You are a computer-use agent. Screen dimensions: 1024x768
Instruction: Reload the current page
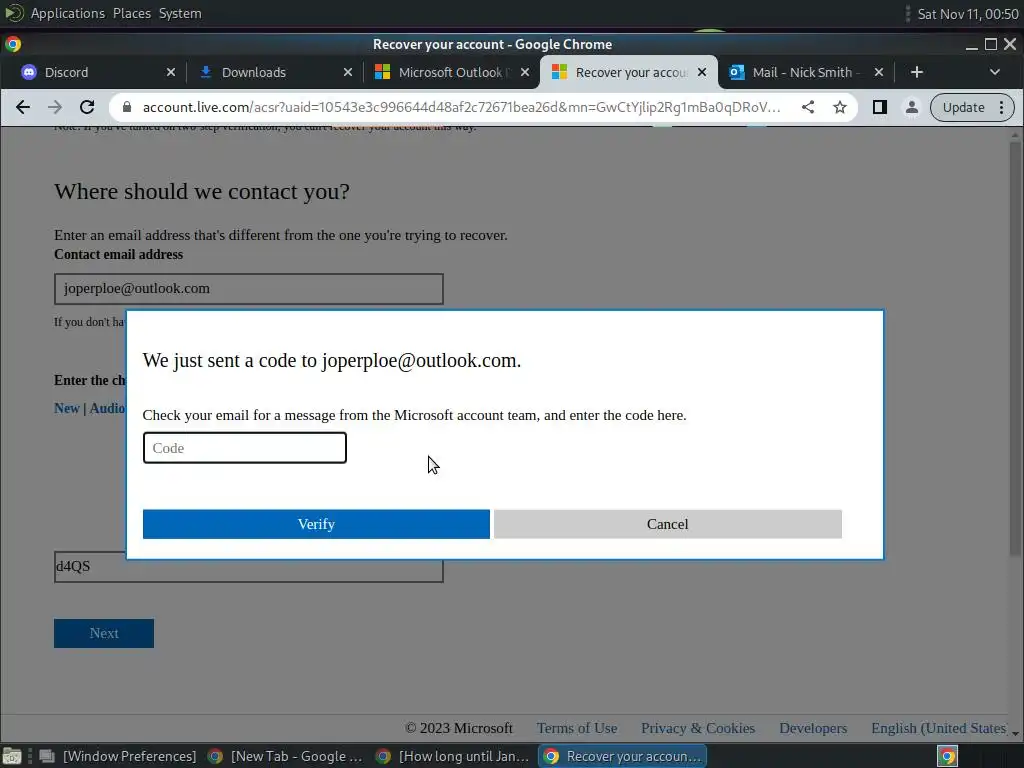pos(87,107)
